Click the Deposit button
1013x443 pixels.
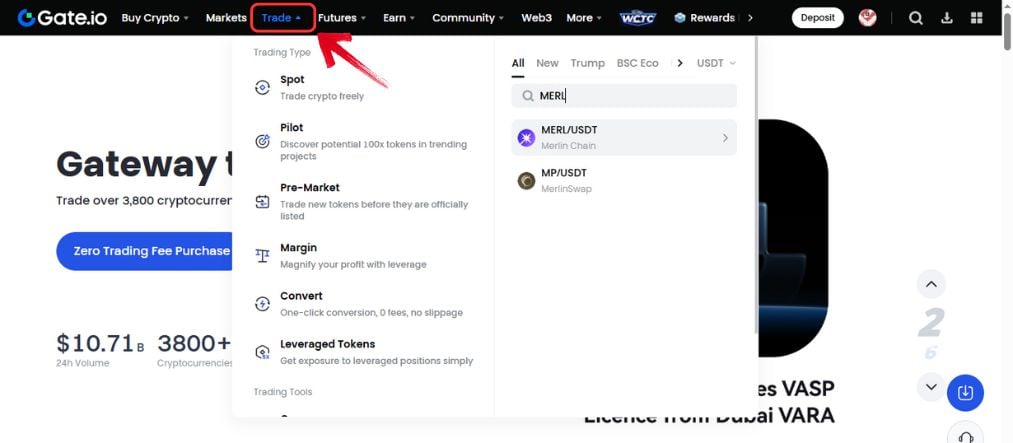[817, 18]
